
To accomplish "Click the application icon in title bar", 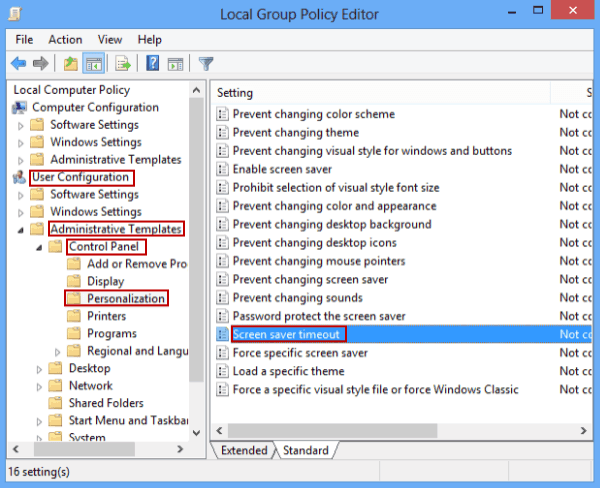I will [15, 14].
